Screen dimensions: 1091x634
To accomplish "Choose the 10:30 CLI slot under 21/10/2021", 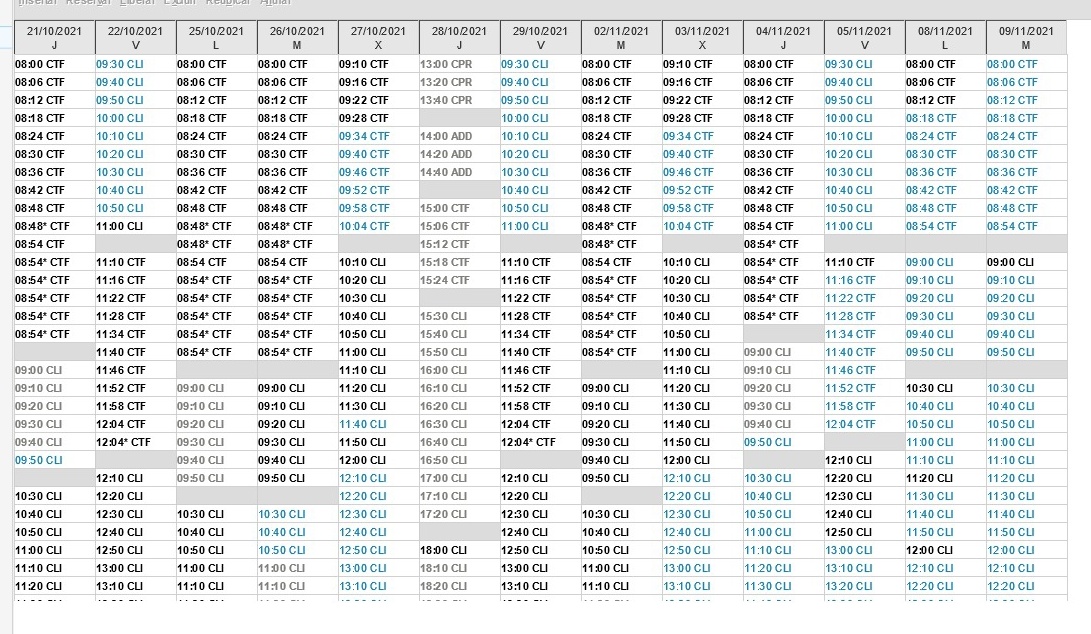I will pos(54,496).
